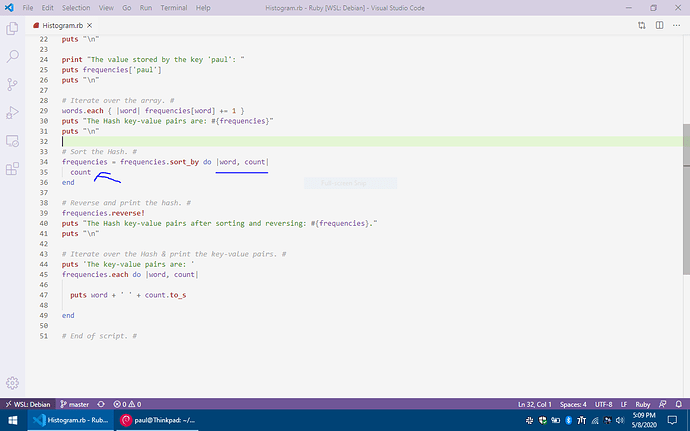Open the Selection menu
The height and width of the screenshot is (431, 690).
click(76, 8)
